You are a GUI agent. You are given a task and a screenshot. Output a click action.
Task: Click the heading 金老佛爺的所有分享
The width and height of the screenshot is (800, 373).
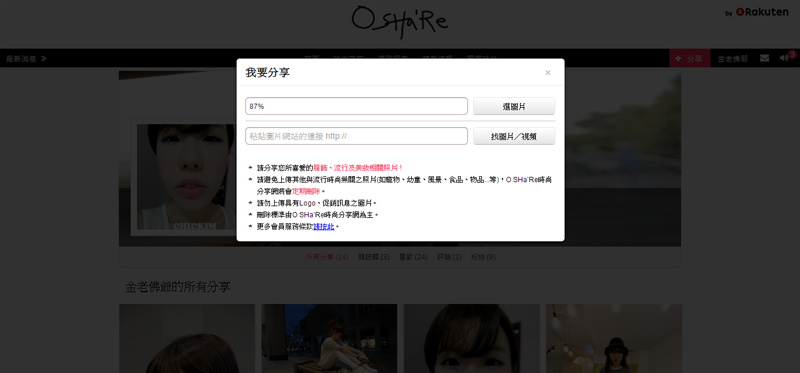pos(178,287)
